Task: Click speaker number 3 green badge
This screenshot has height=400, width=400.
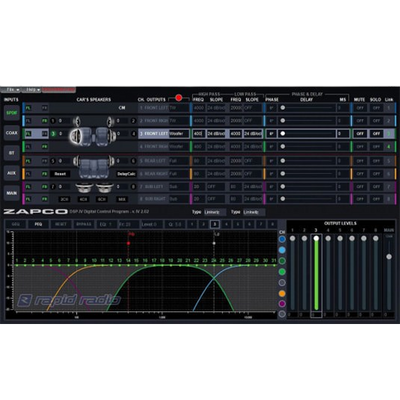Action: pos(53,134)
